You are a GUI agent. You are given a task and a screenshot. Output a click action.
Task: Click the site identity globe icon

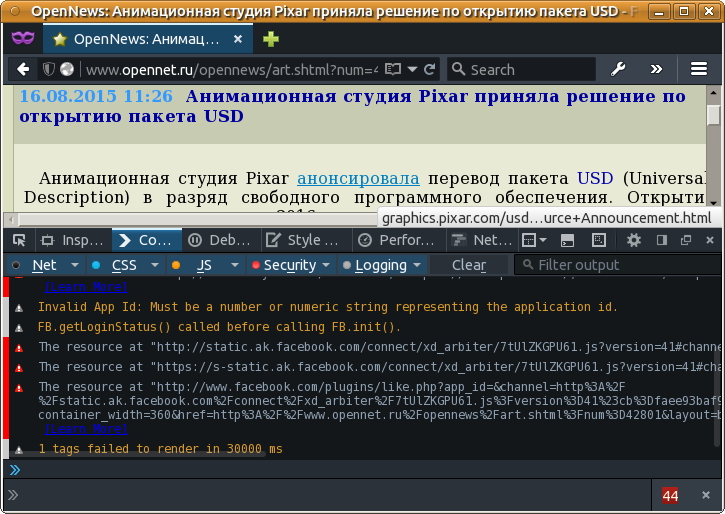pyautogui.click(x=67, y=69)
